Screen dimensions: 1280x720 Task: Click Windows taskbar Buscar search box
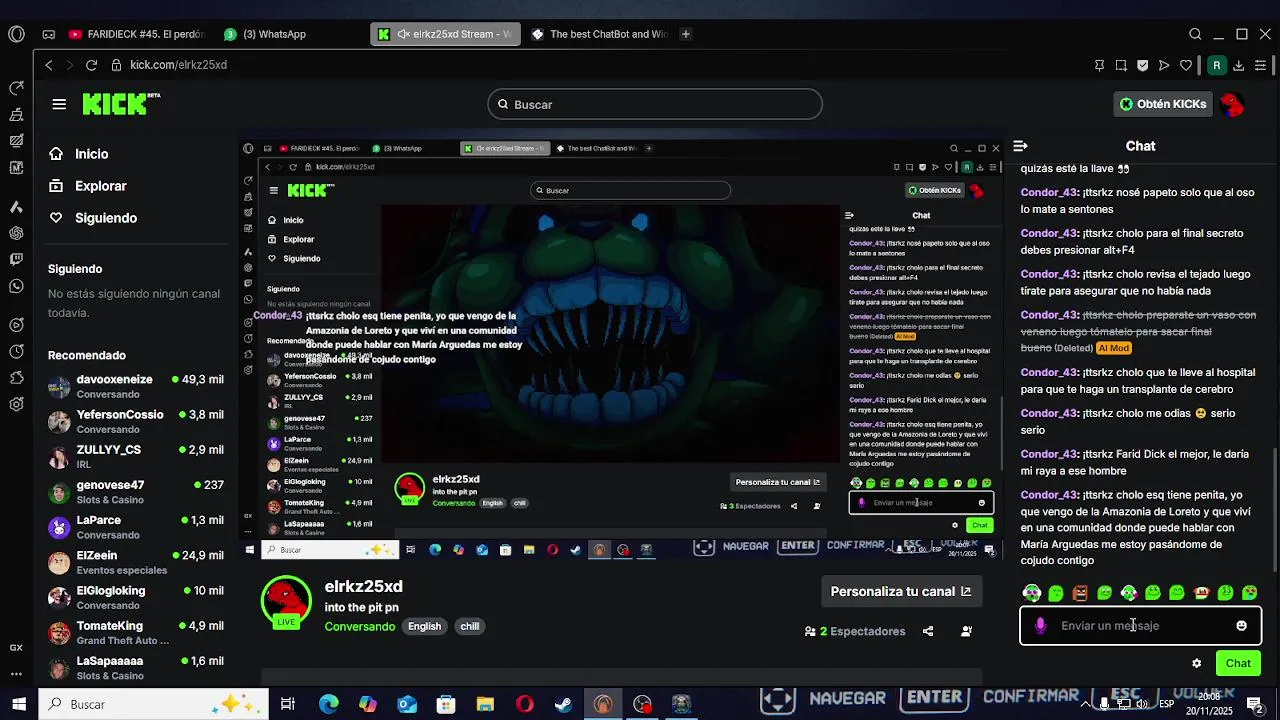point(153,704)
